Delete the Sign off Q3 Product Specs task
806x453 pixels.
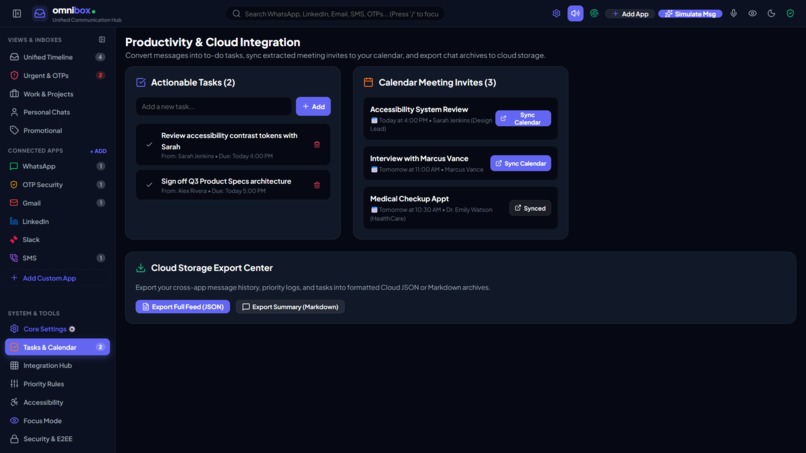(317, 185)
